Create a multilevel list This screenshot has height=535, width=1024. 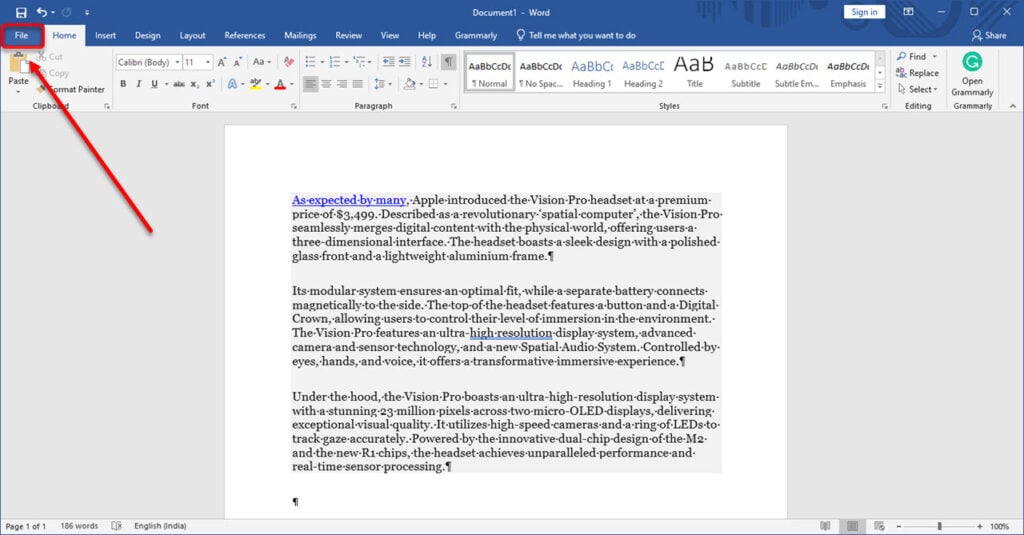tap(359, 62)
